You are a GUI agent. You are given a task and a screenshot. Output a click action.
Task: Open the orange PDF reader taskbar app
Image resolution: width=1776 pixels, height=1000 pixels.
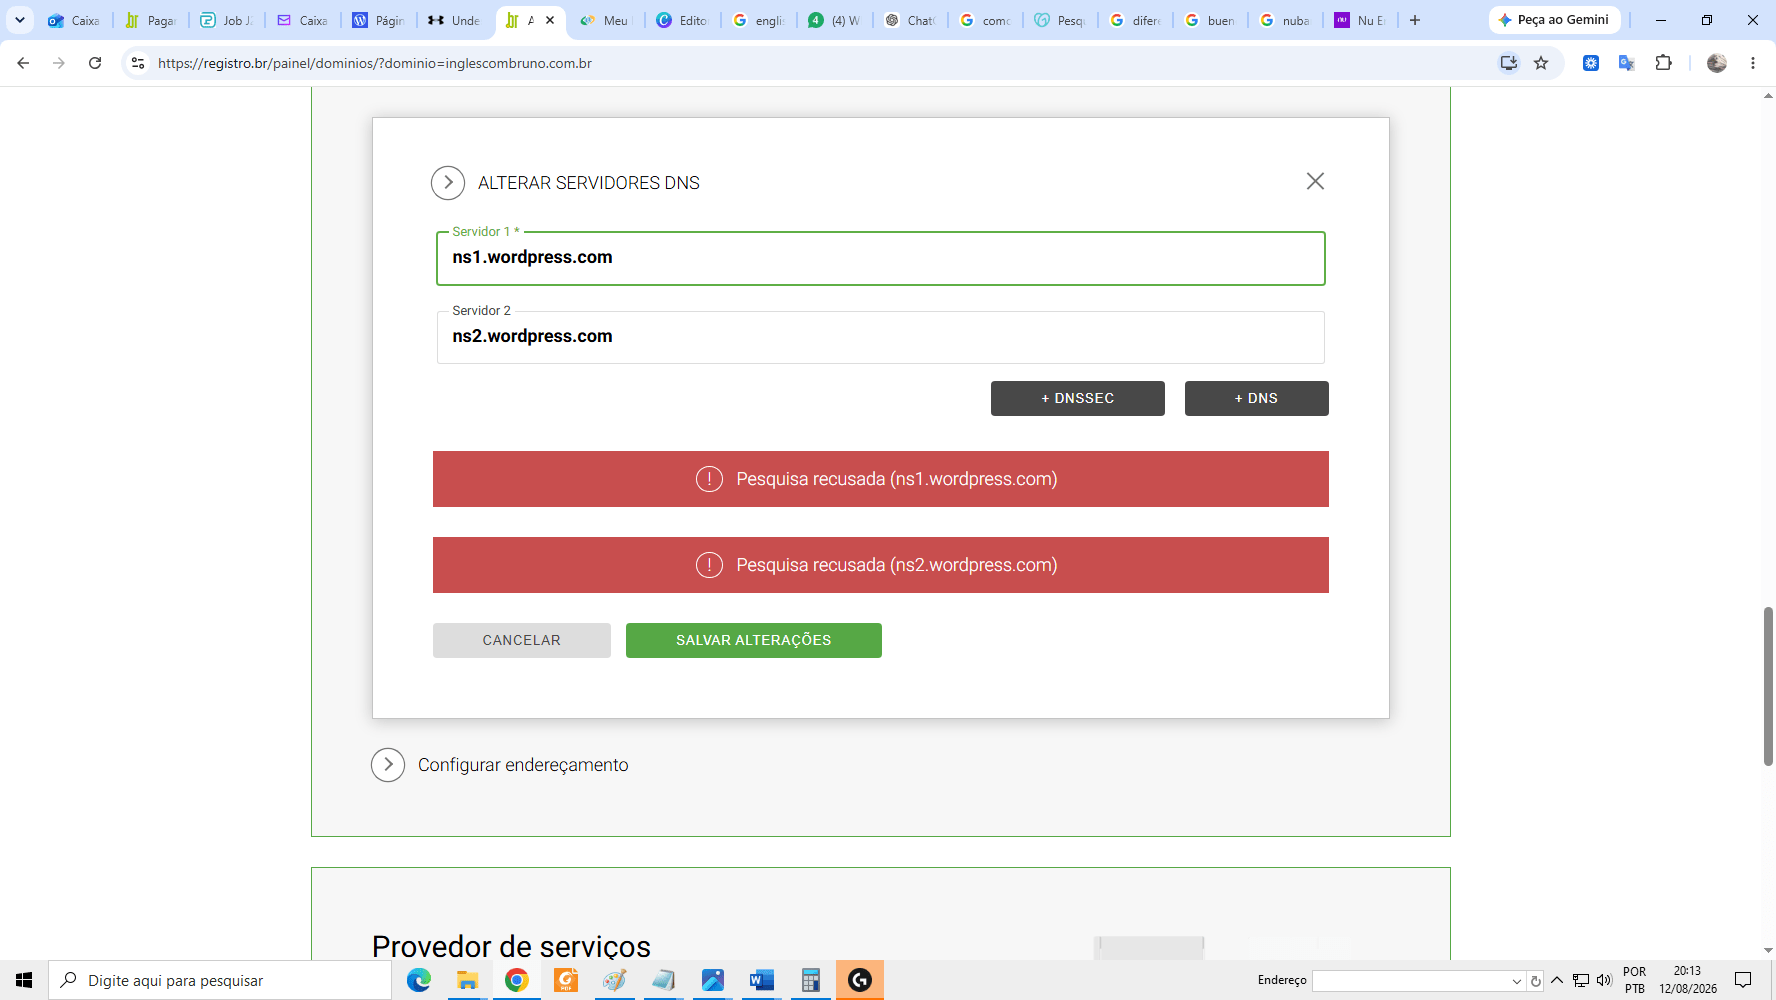coord(566,980)
